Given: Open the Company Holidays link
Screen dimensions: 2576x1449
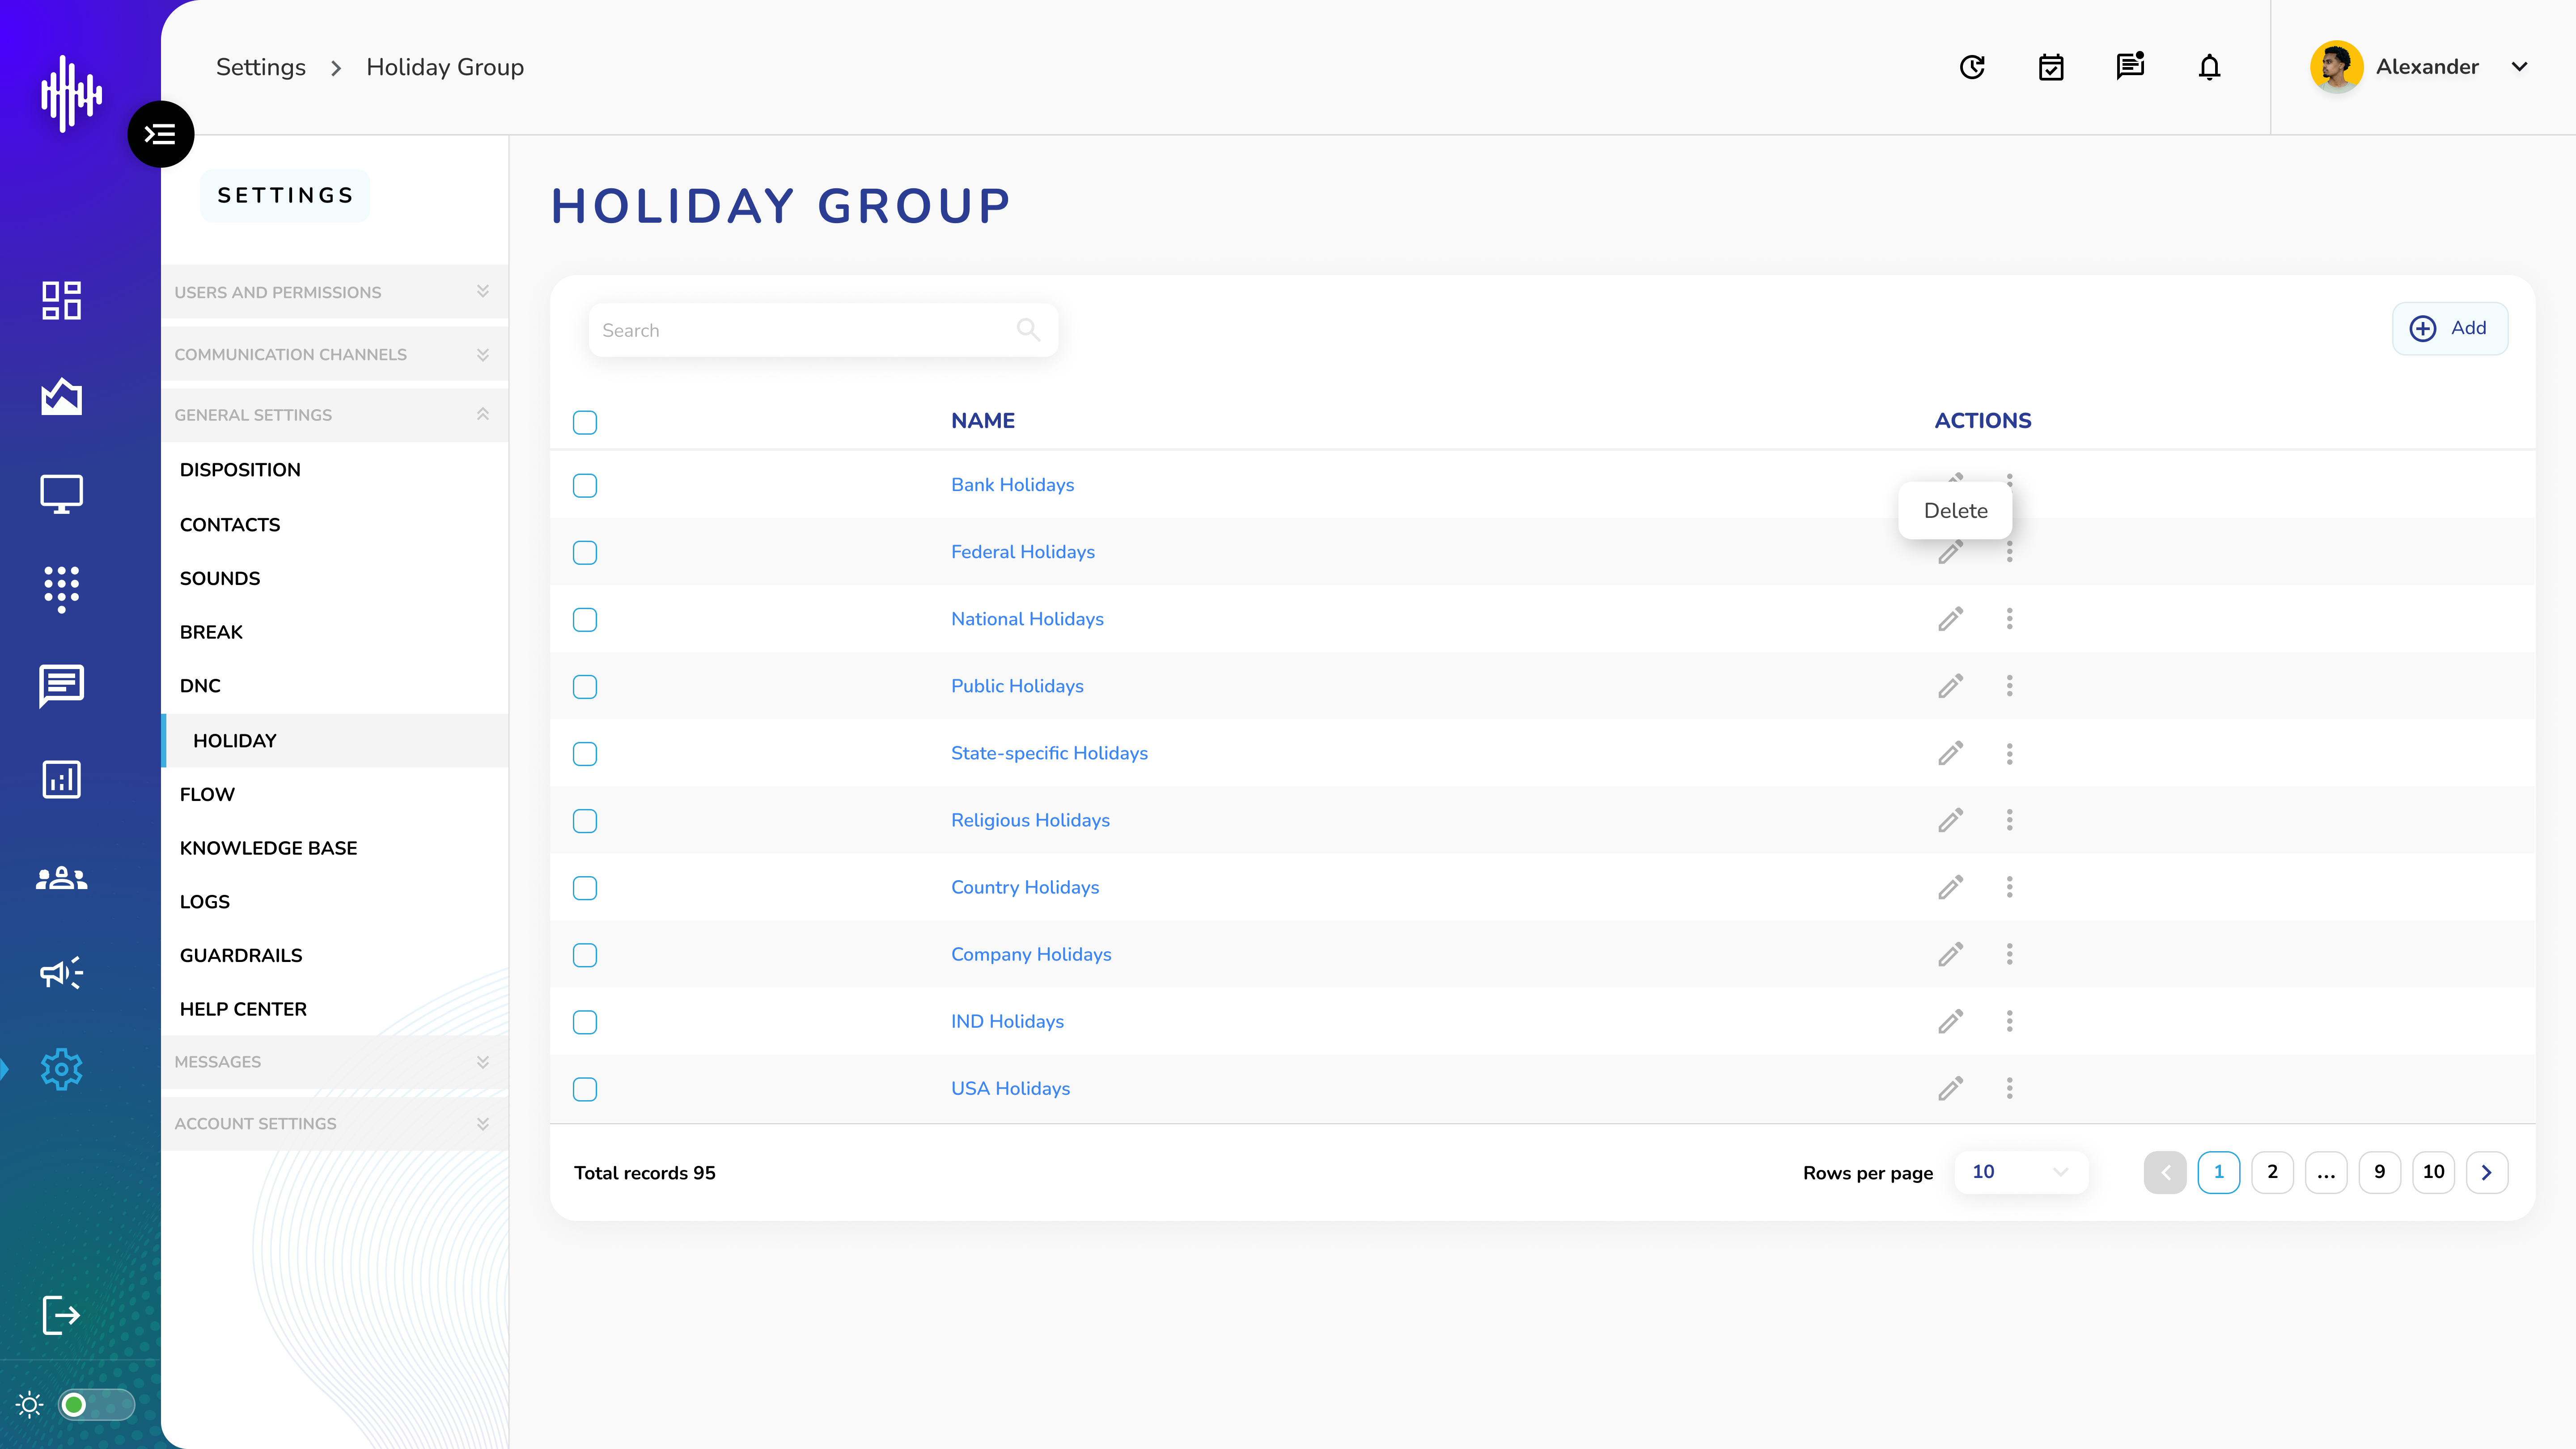Looking at the screenshot, I should [x=1031, y=954].
